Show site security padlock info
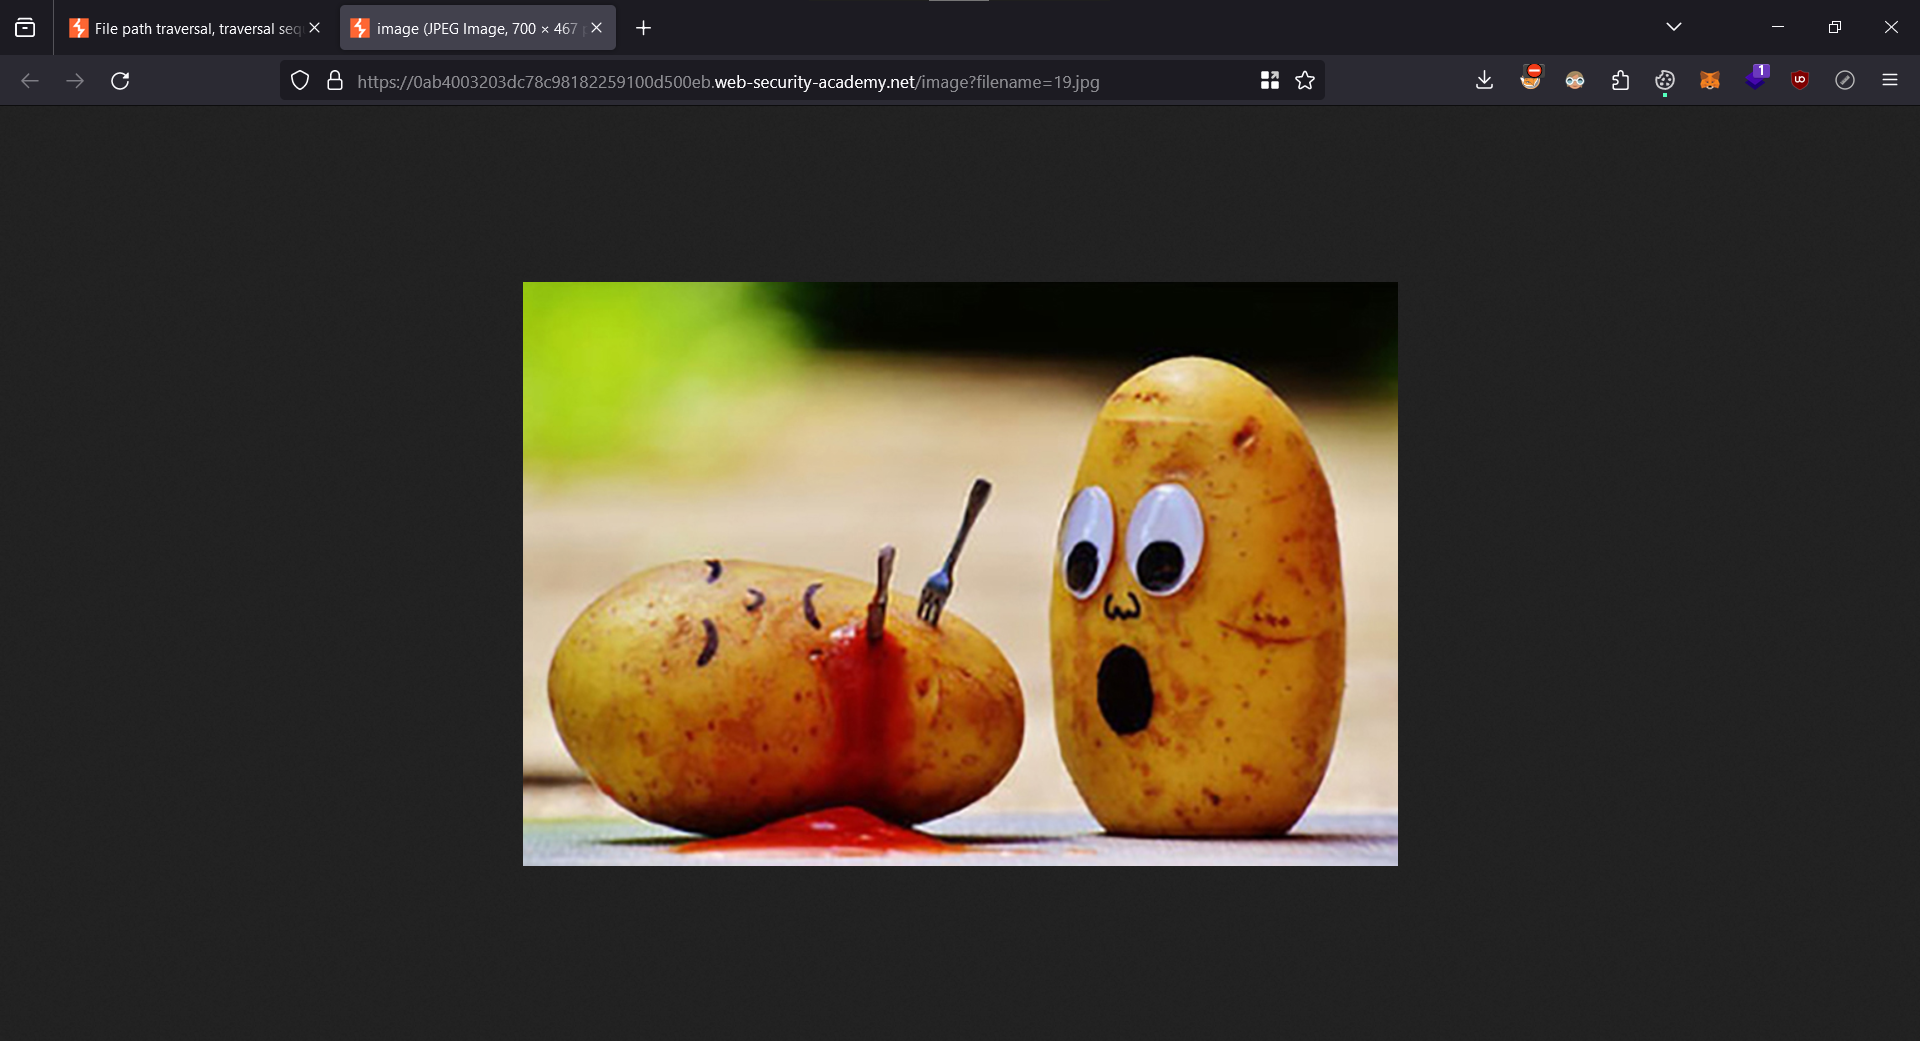Screen dimensions: 1920x1041 [335, 81]
